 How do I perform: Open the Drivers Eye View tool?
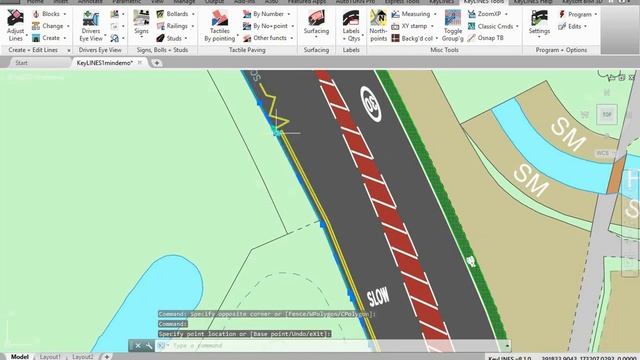click(x=91, y=26)
